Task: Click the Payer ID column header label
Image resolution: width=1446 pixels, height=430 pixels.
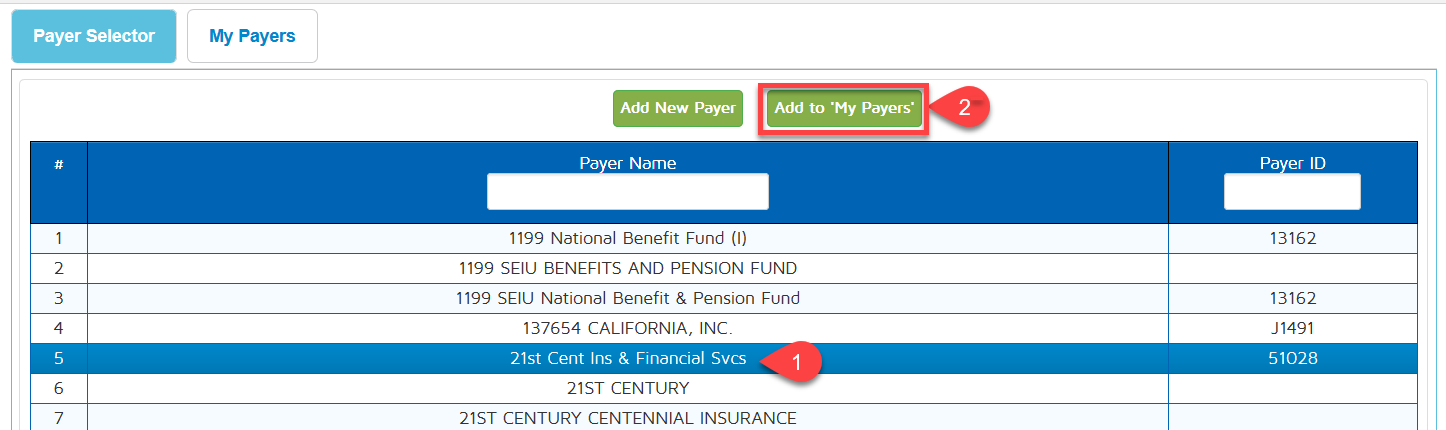Action: pyautogui.click(x=1292, y=163)
